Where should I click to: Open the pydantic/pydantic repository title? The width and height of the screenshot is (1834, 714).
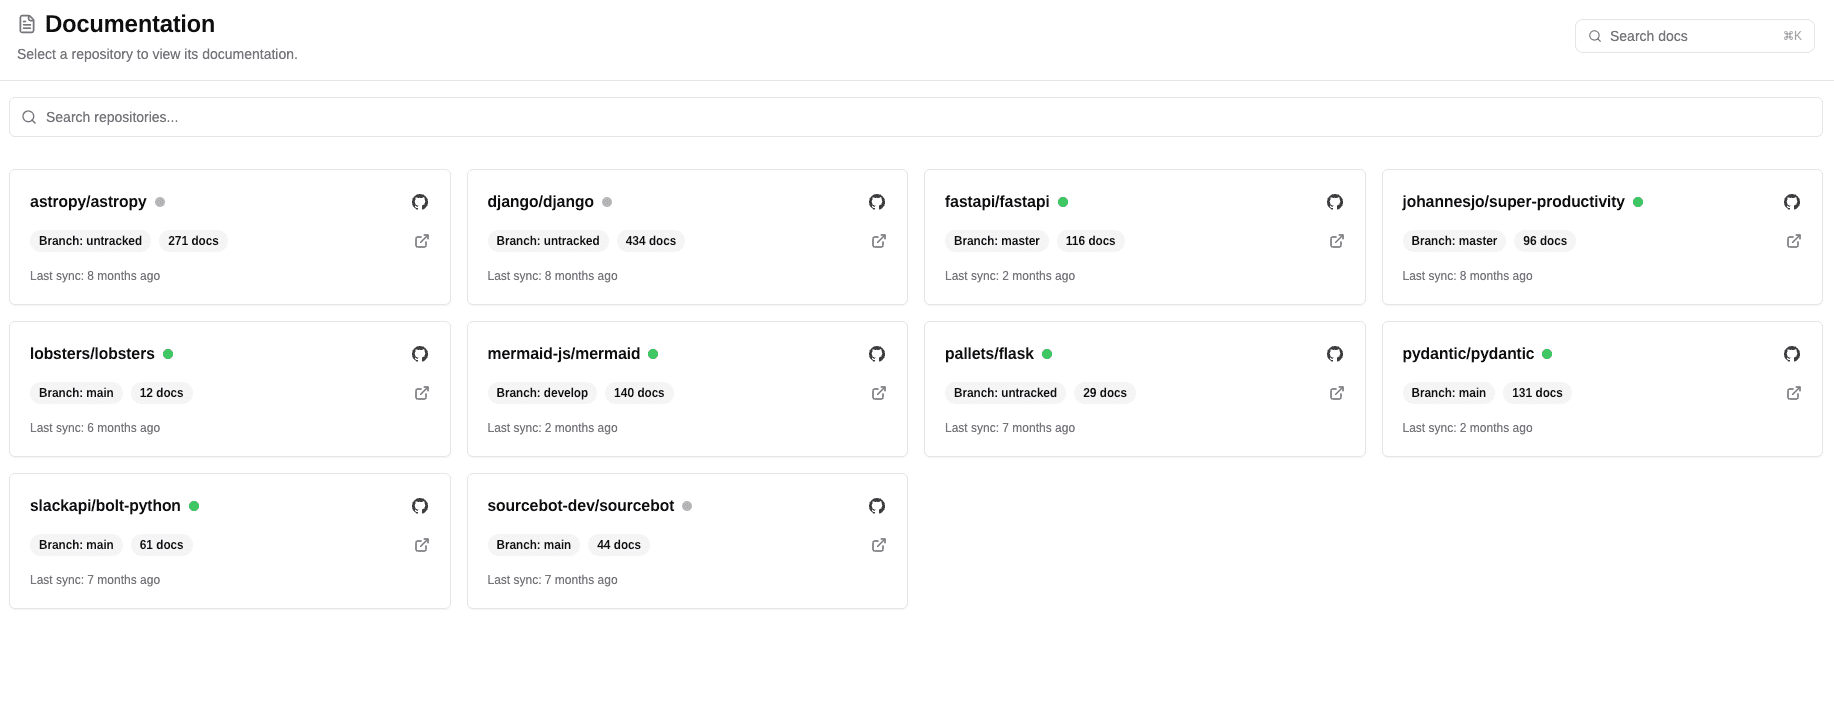(x=1468, y=354)
